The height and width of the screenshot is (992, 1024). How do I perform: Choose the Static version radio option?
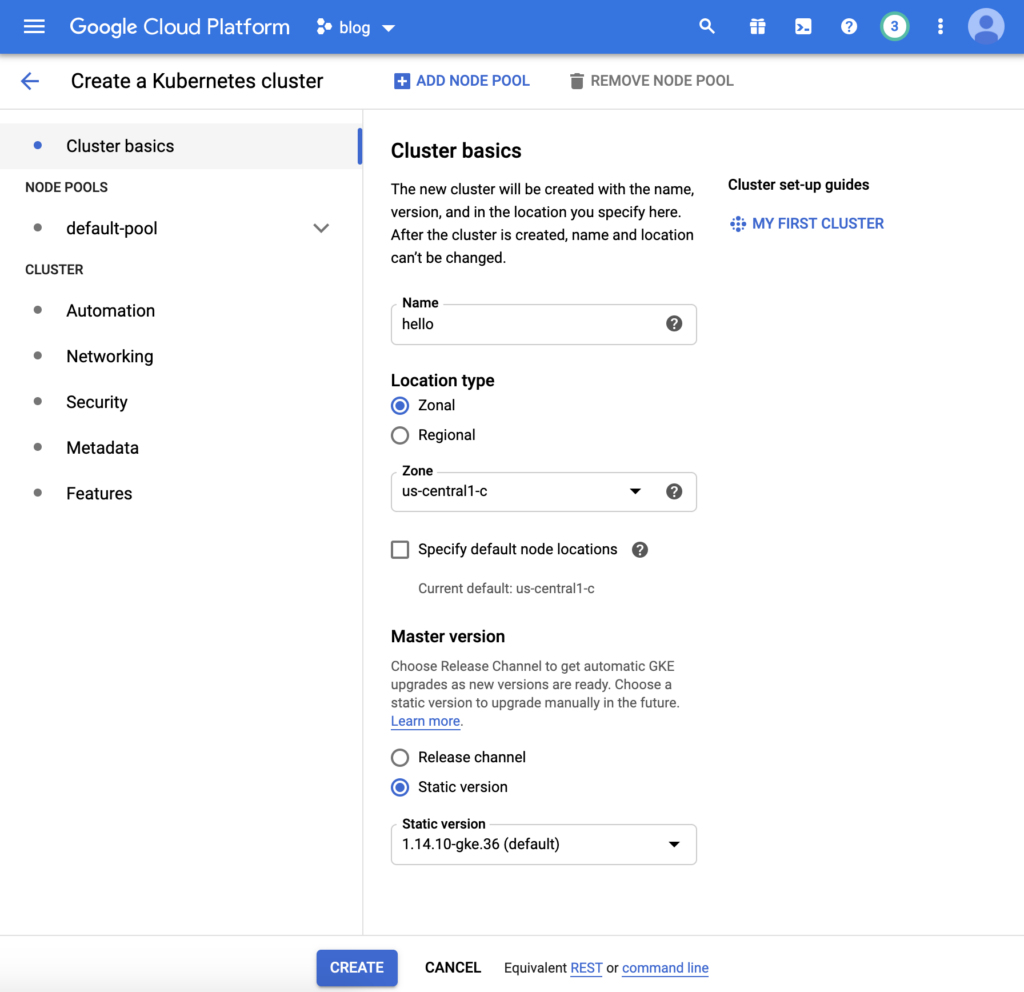pos(400,788)
